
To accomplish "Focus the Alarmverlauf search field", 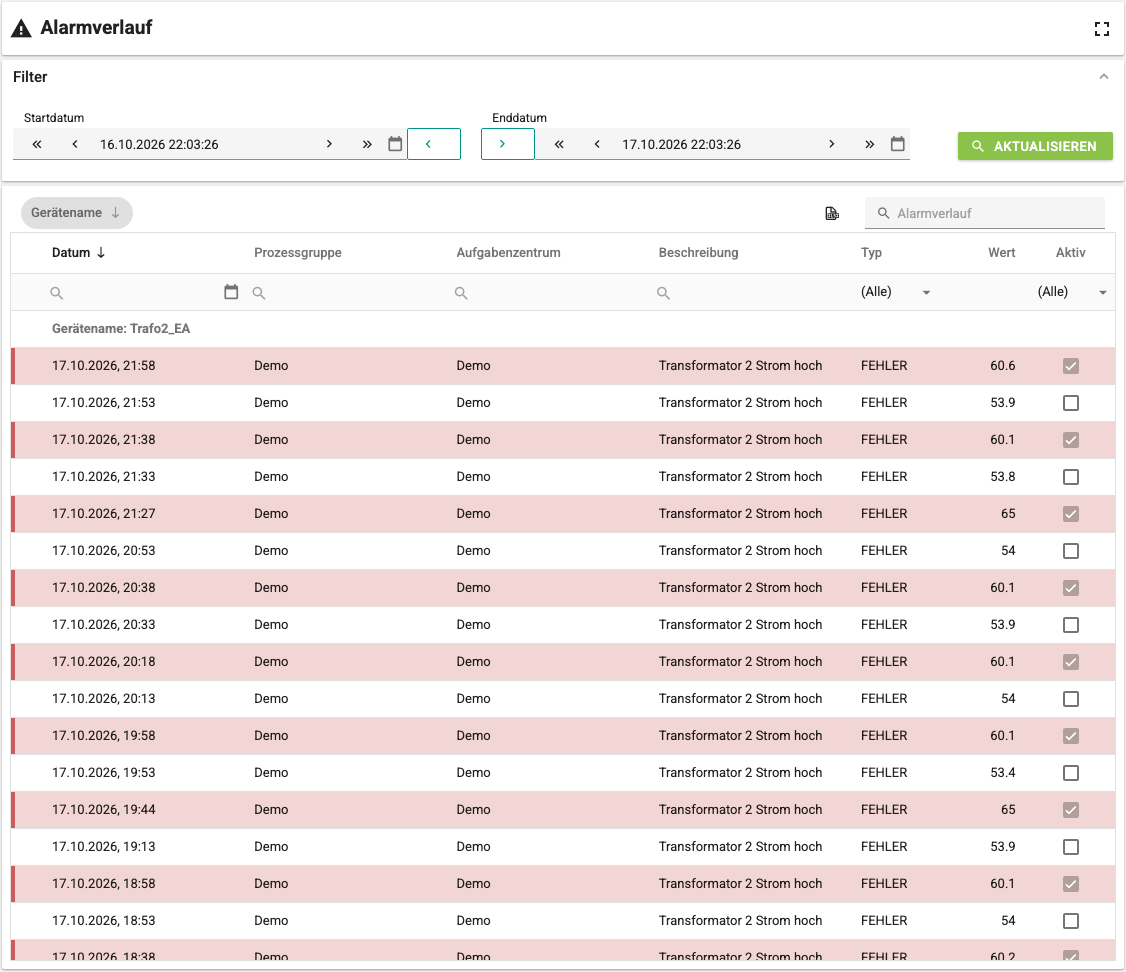I will pyautogui.click(x=985, y=213).
